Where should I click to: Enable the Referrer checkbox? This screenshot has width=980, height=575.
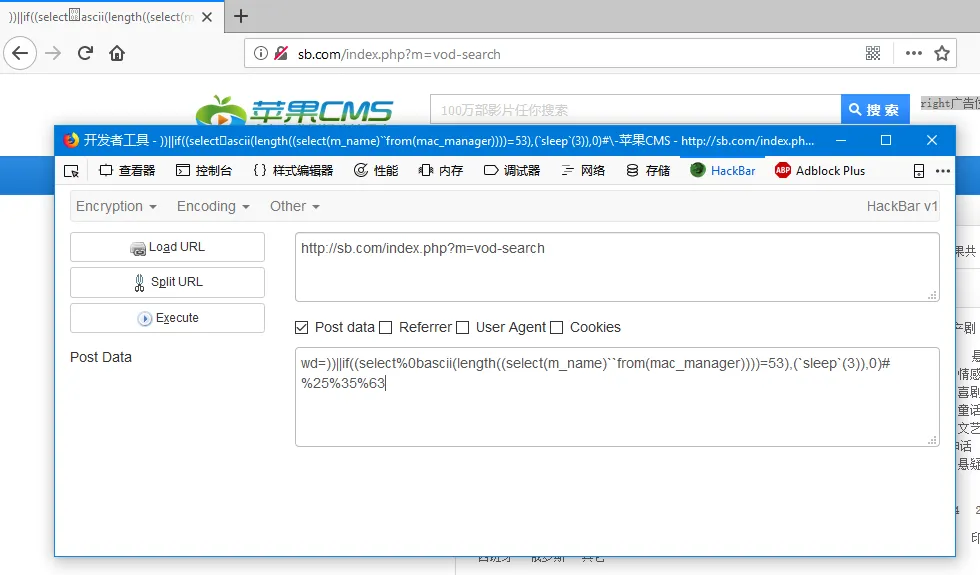386,327
